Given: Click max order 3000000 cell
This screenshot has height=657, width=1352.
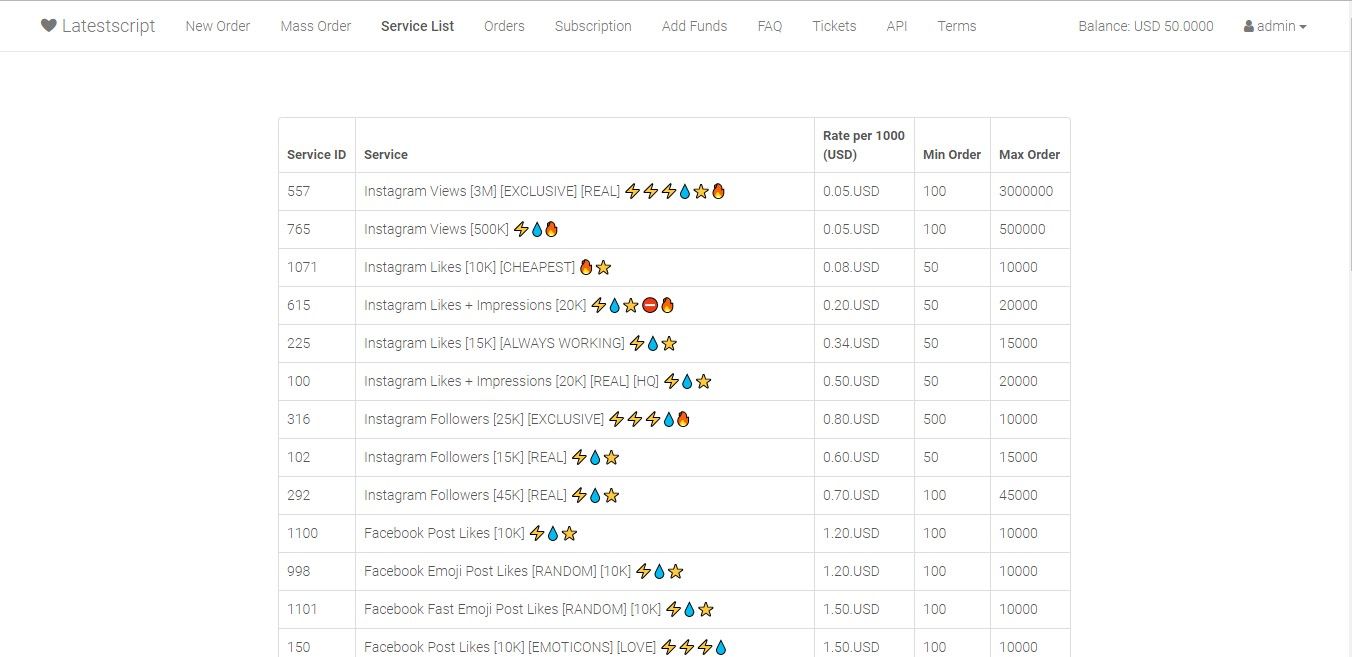Looking at the screenshot, I should point(1030,191).
